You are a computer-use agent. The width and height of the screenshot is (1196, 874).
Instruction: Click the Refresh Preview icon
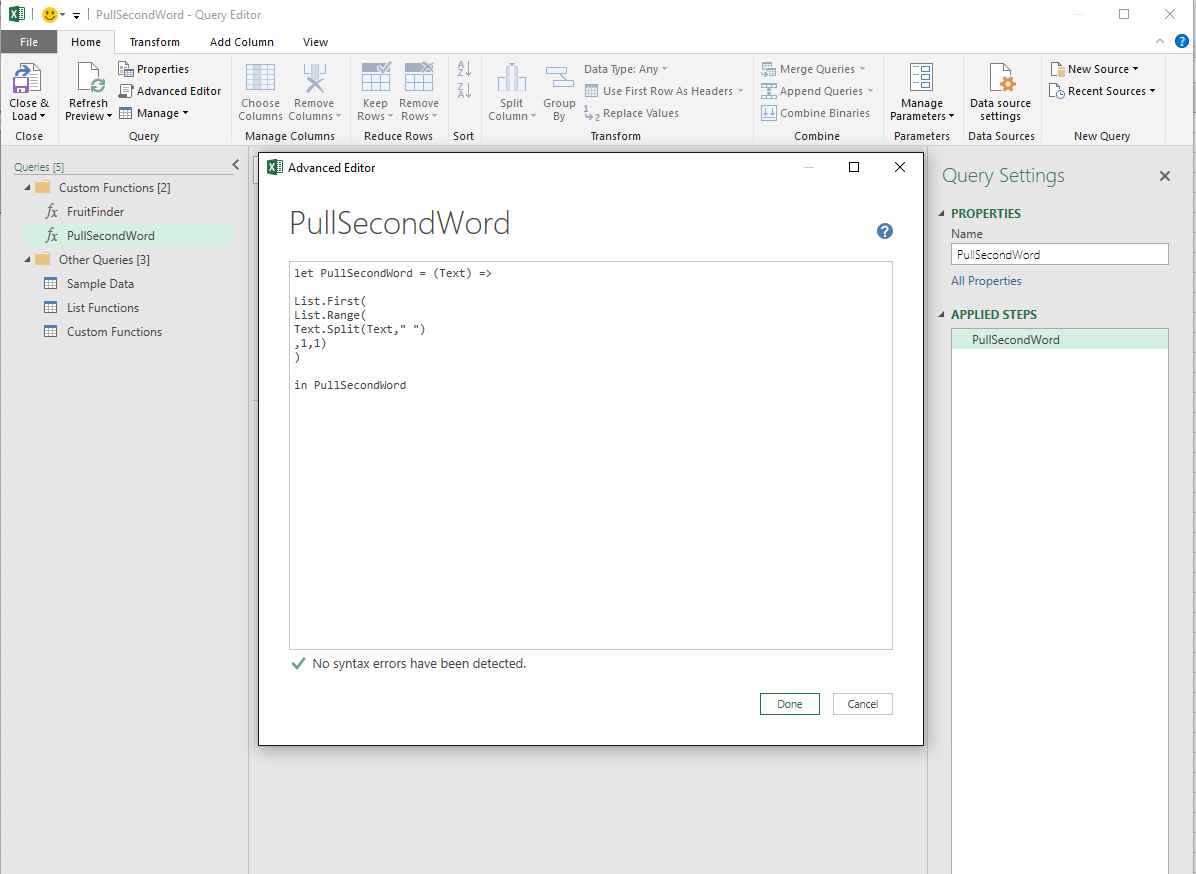pyautogui.click(x=89, y=79)
